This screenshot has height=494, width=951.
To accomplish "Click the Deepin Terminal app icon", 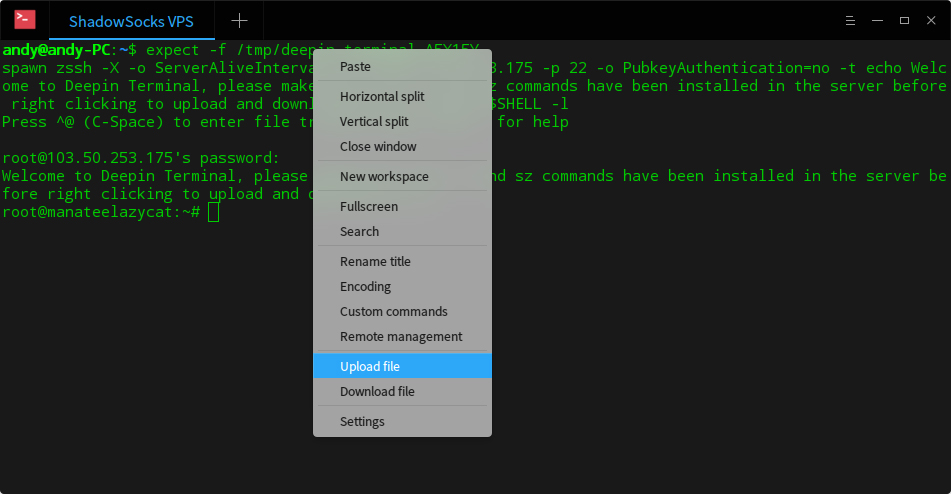I will click(x=25, y=20).
